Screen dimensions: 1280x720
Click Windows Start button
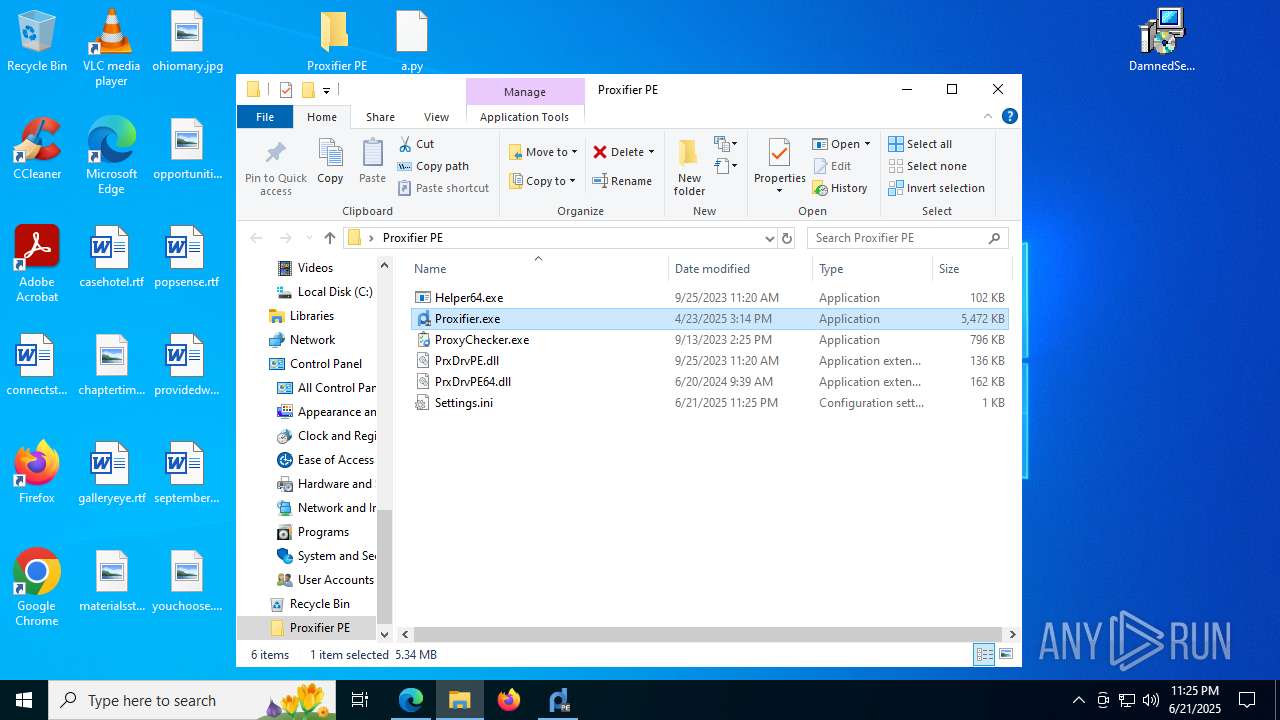point(24,700)
